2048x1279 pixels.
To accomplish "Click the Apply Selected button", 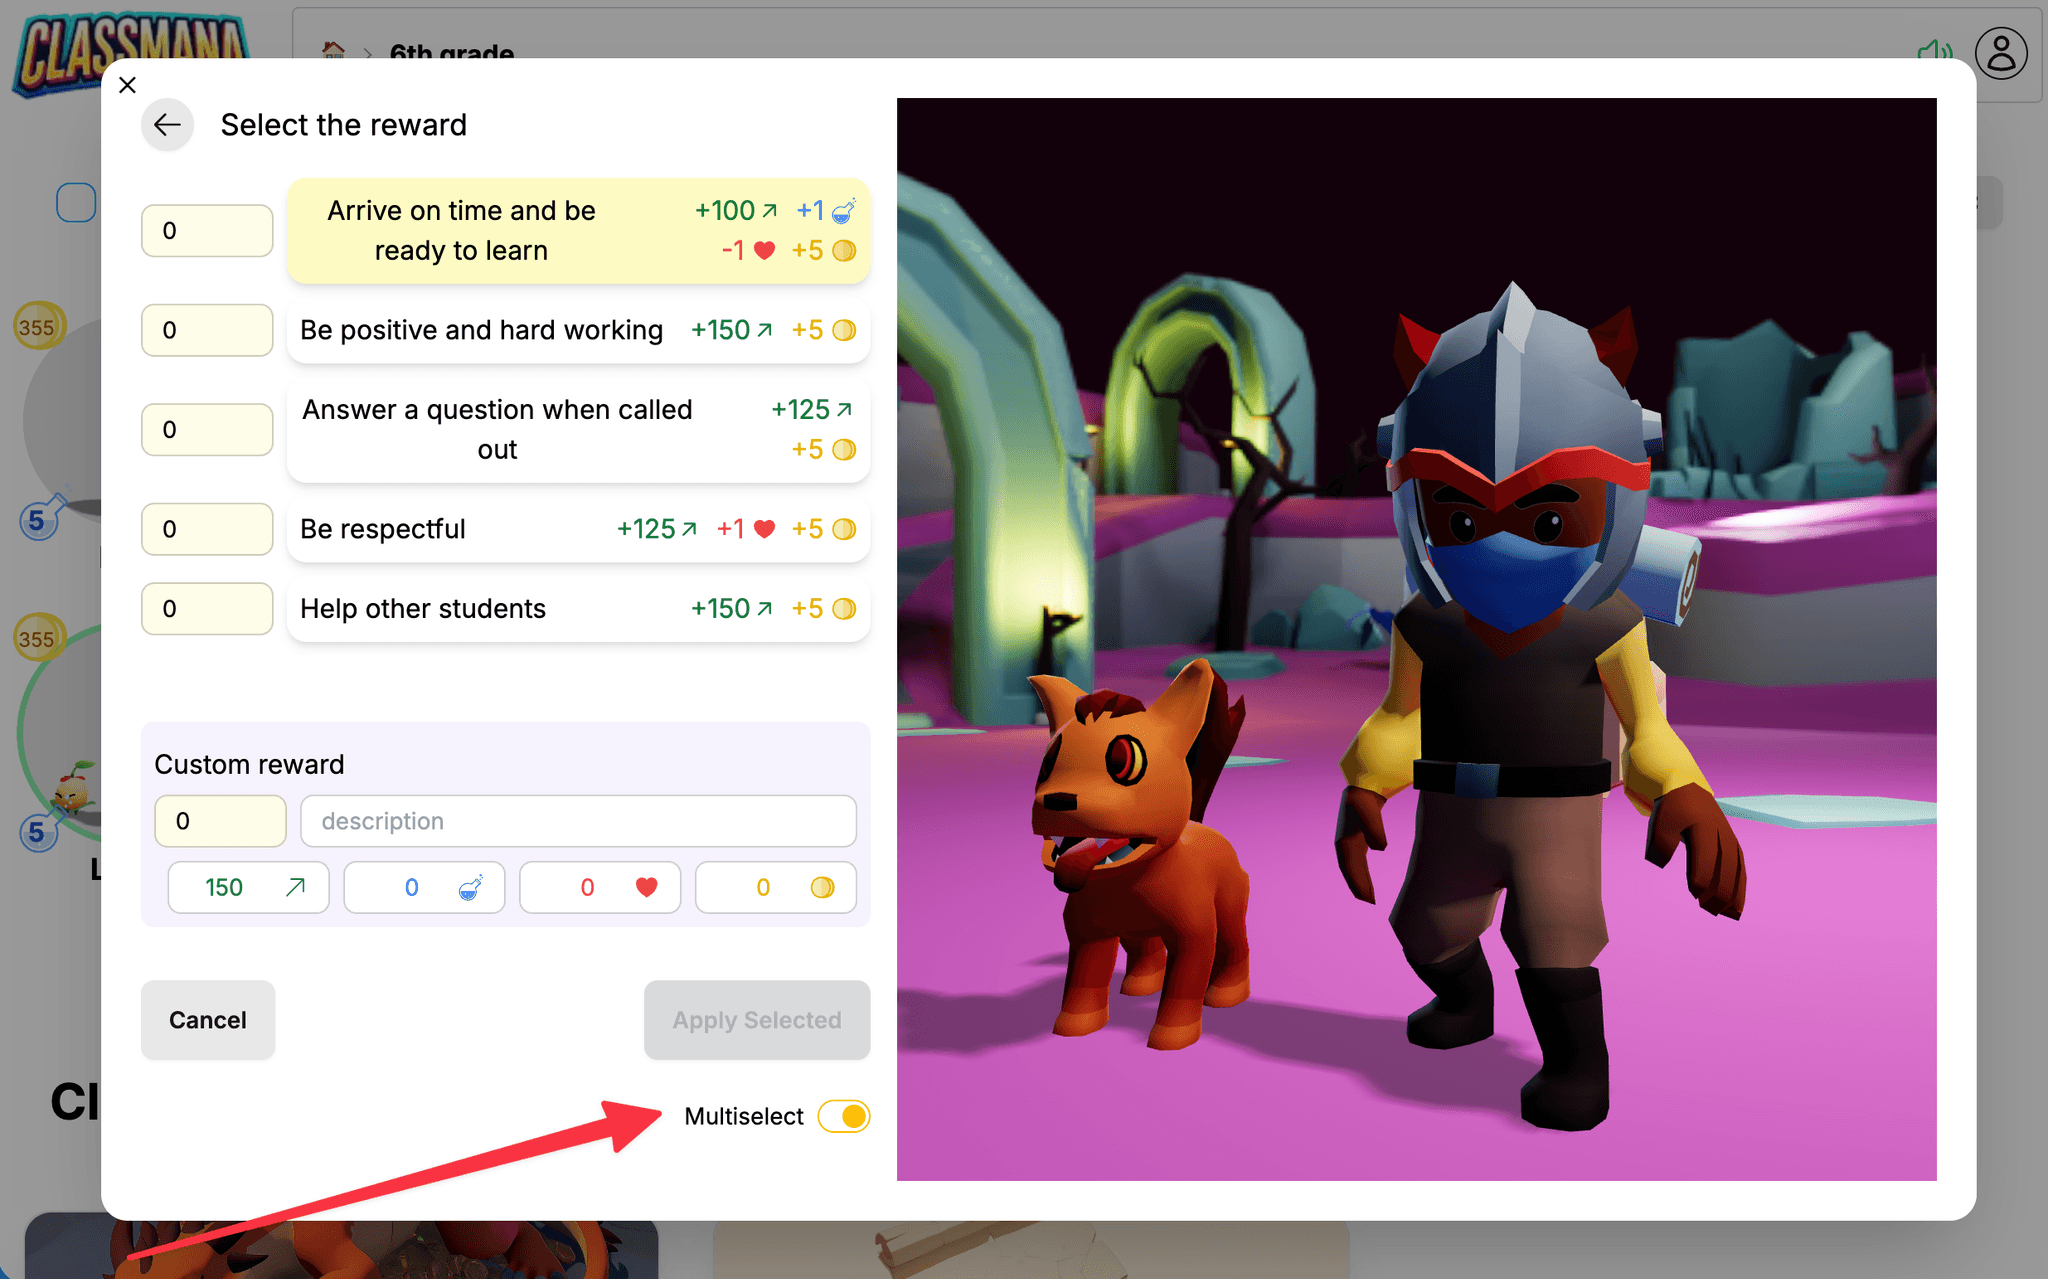I will tap(757, 1020).
